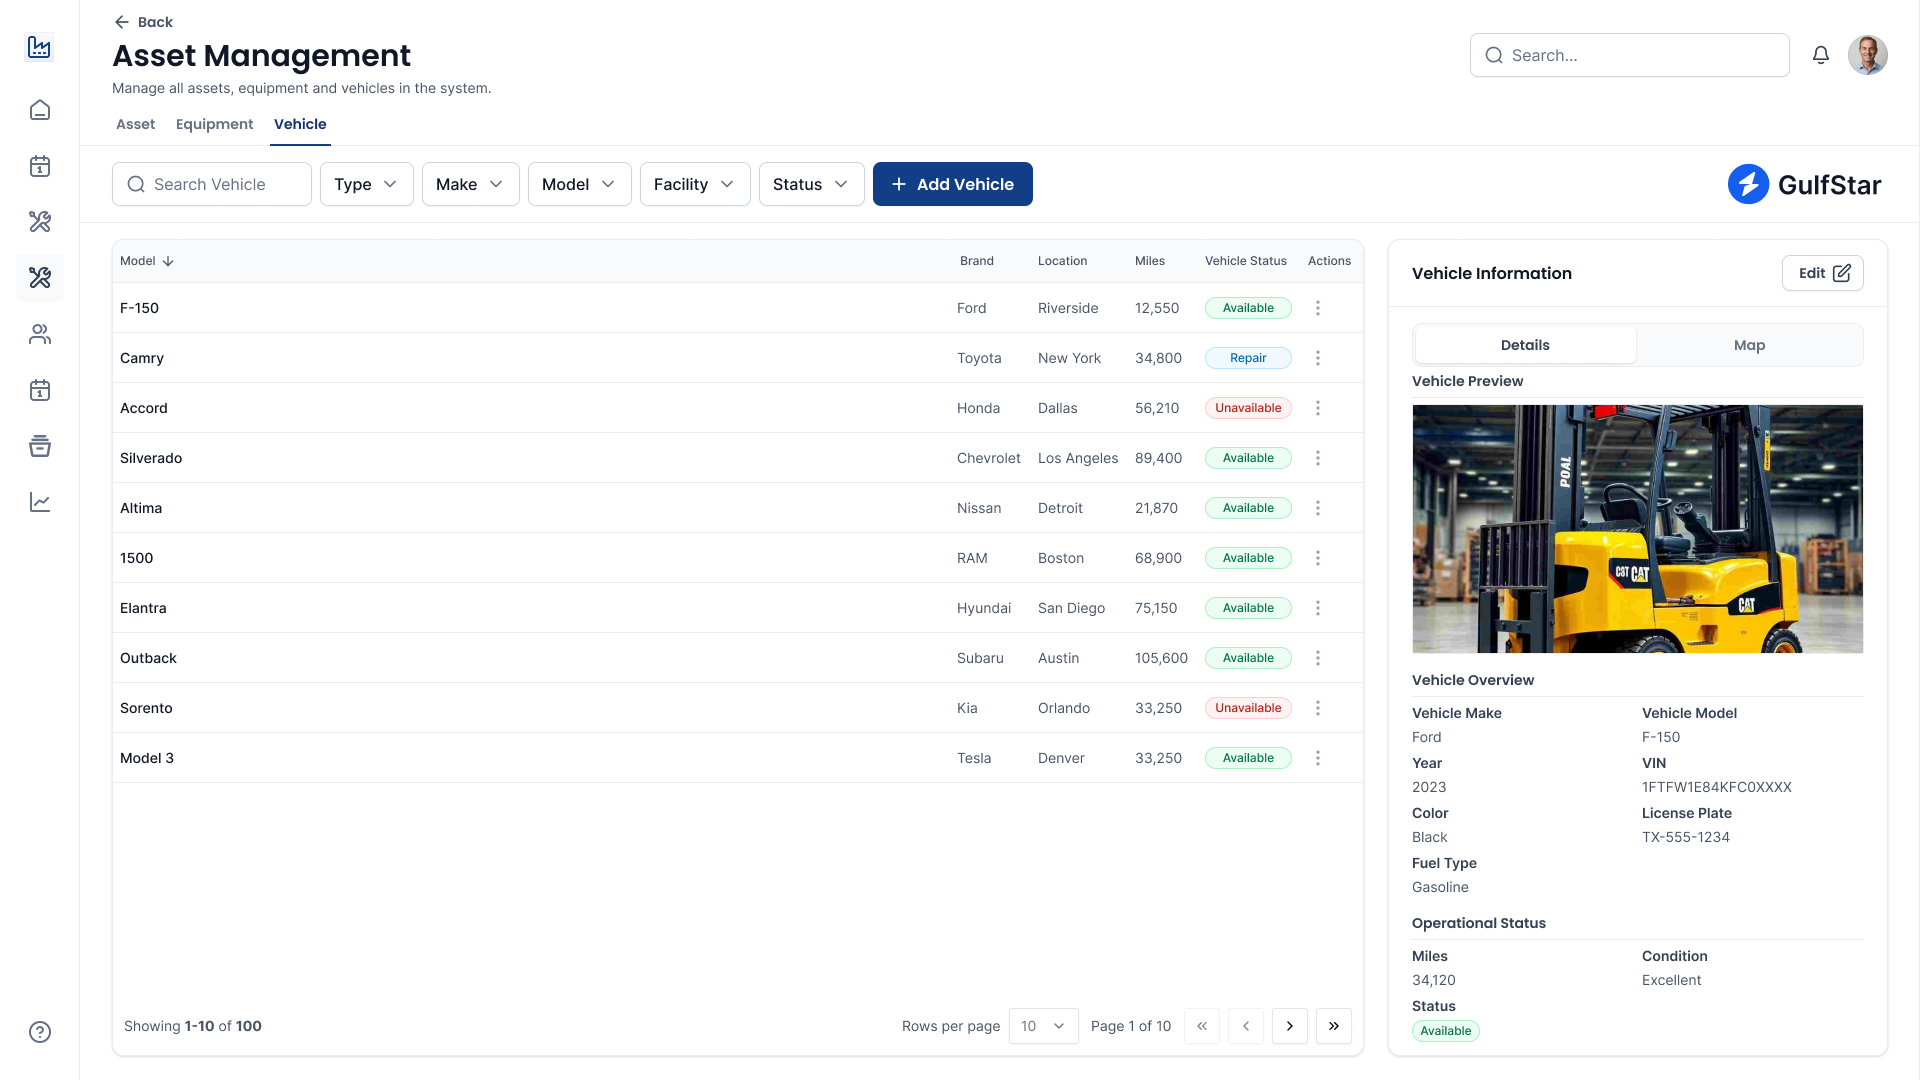Click the notification bell icon
This screenshot has width=1920, height=1080.
pos(1821,55)
